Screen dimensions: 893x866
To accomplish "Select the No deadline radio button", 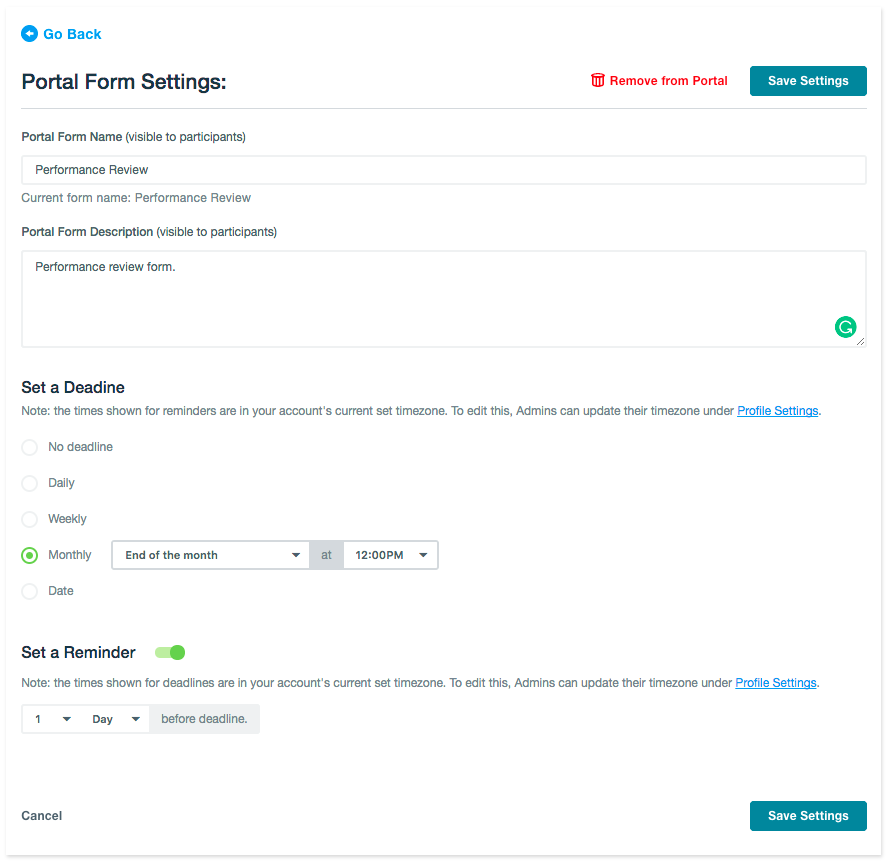I will pyautogui.click(x=30, y=447).
